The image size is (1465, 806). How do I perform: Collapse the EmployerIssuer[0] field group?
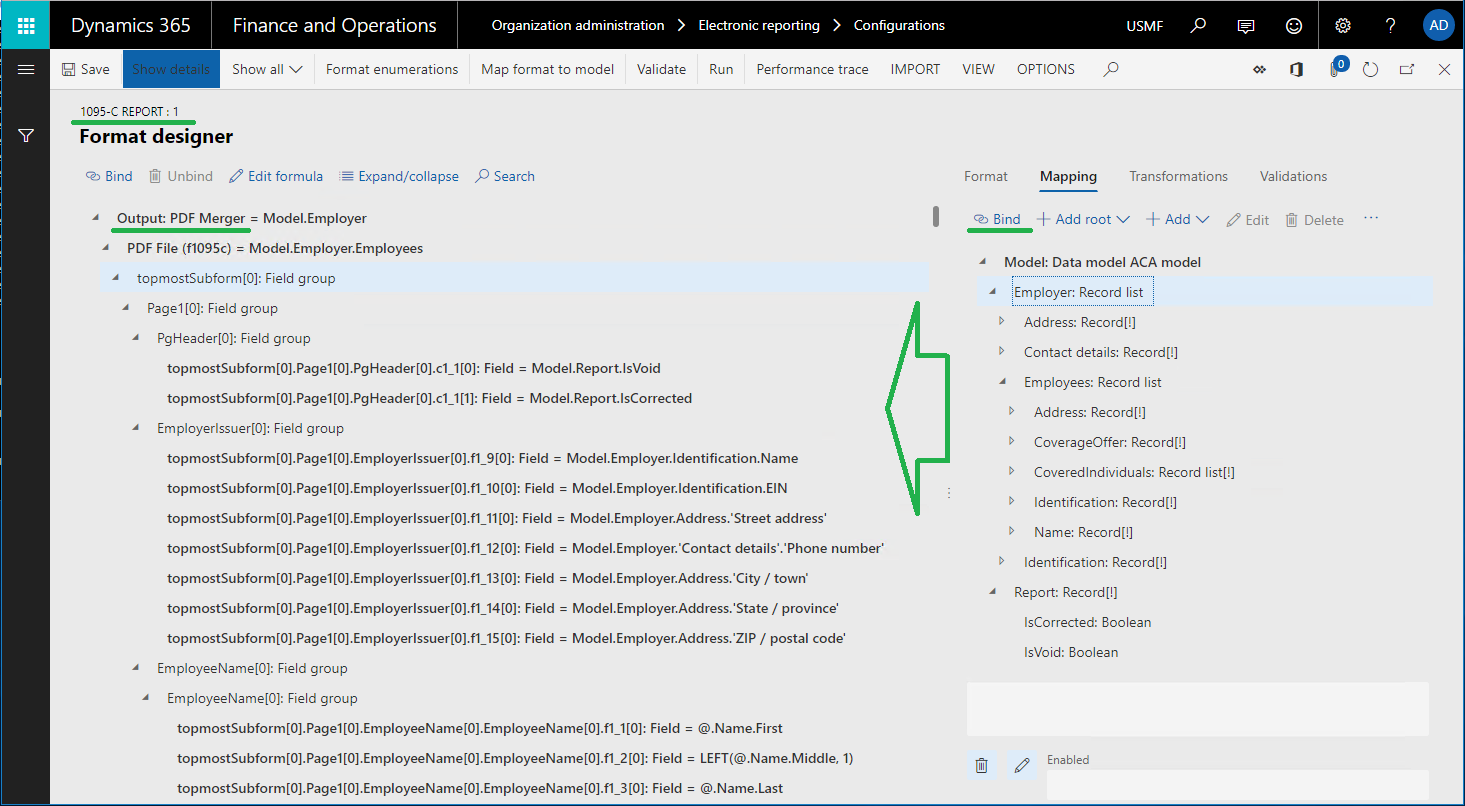(x=136, y=428)
